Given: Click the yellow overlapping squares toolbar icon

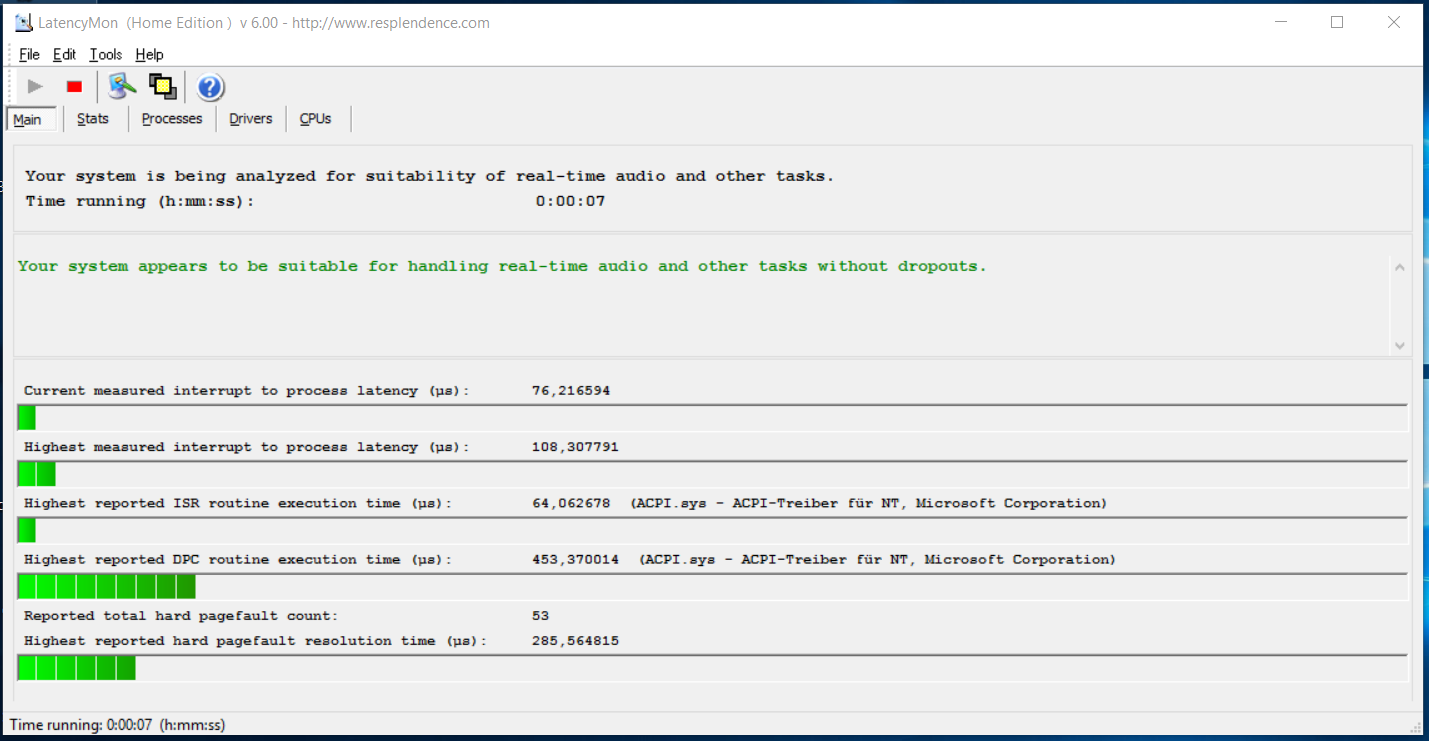Looking at the screenshot, I should [x=162, y=87].
